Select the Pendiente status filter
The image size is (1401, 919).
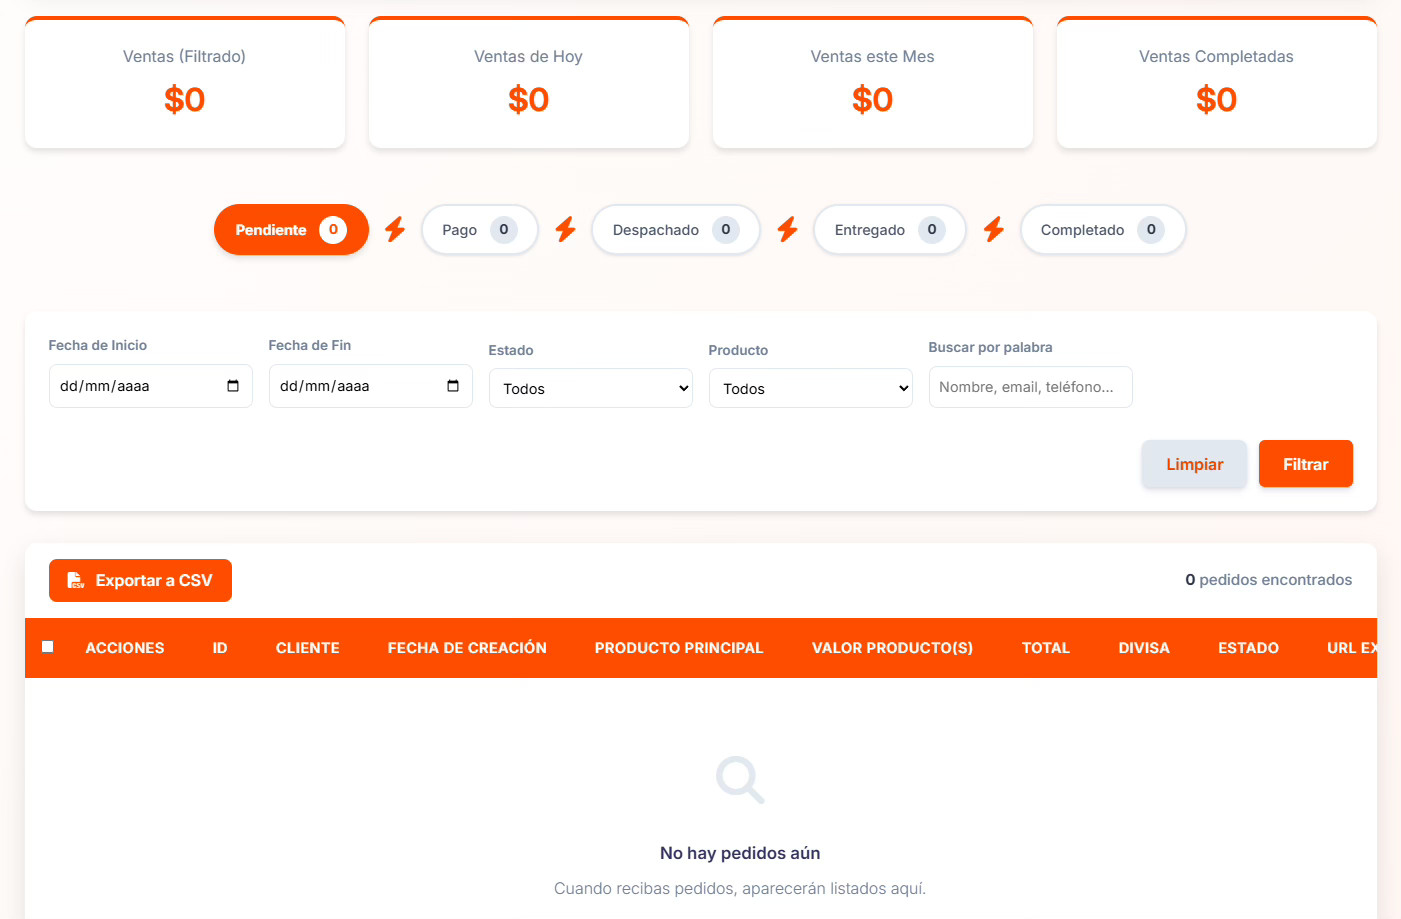291,229
